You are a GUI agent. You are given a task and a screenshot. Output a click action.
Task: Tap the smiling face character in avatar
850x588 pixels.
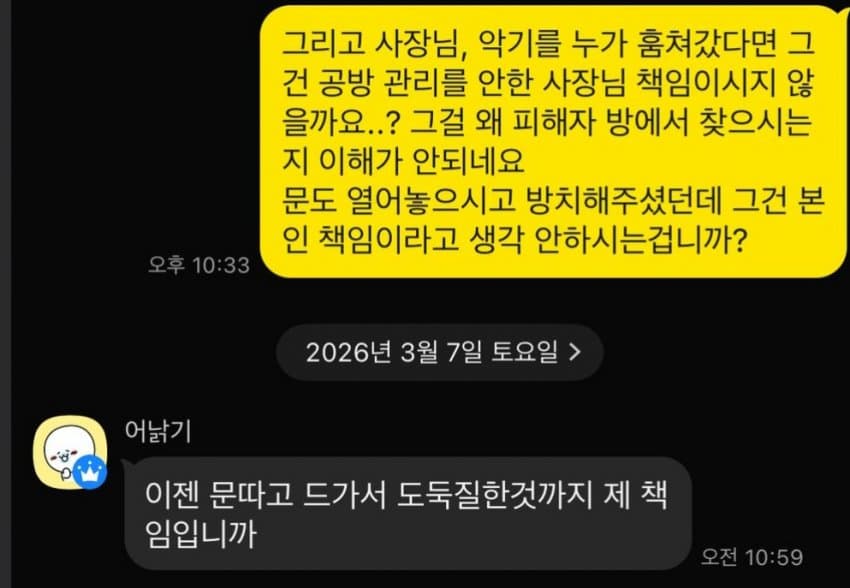[64, 450]
